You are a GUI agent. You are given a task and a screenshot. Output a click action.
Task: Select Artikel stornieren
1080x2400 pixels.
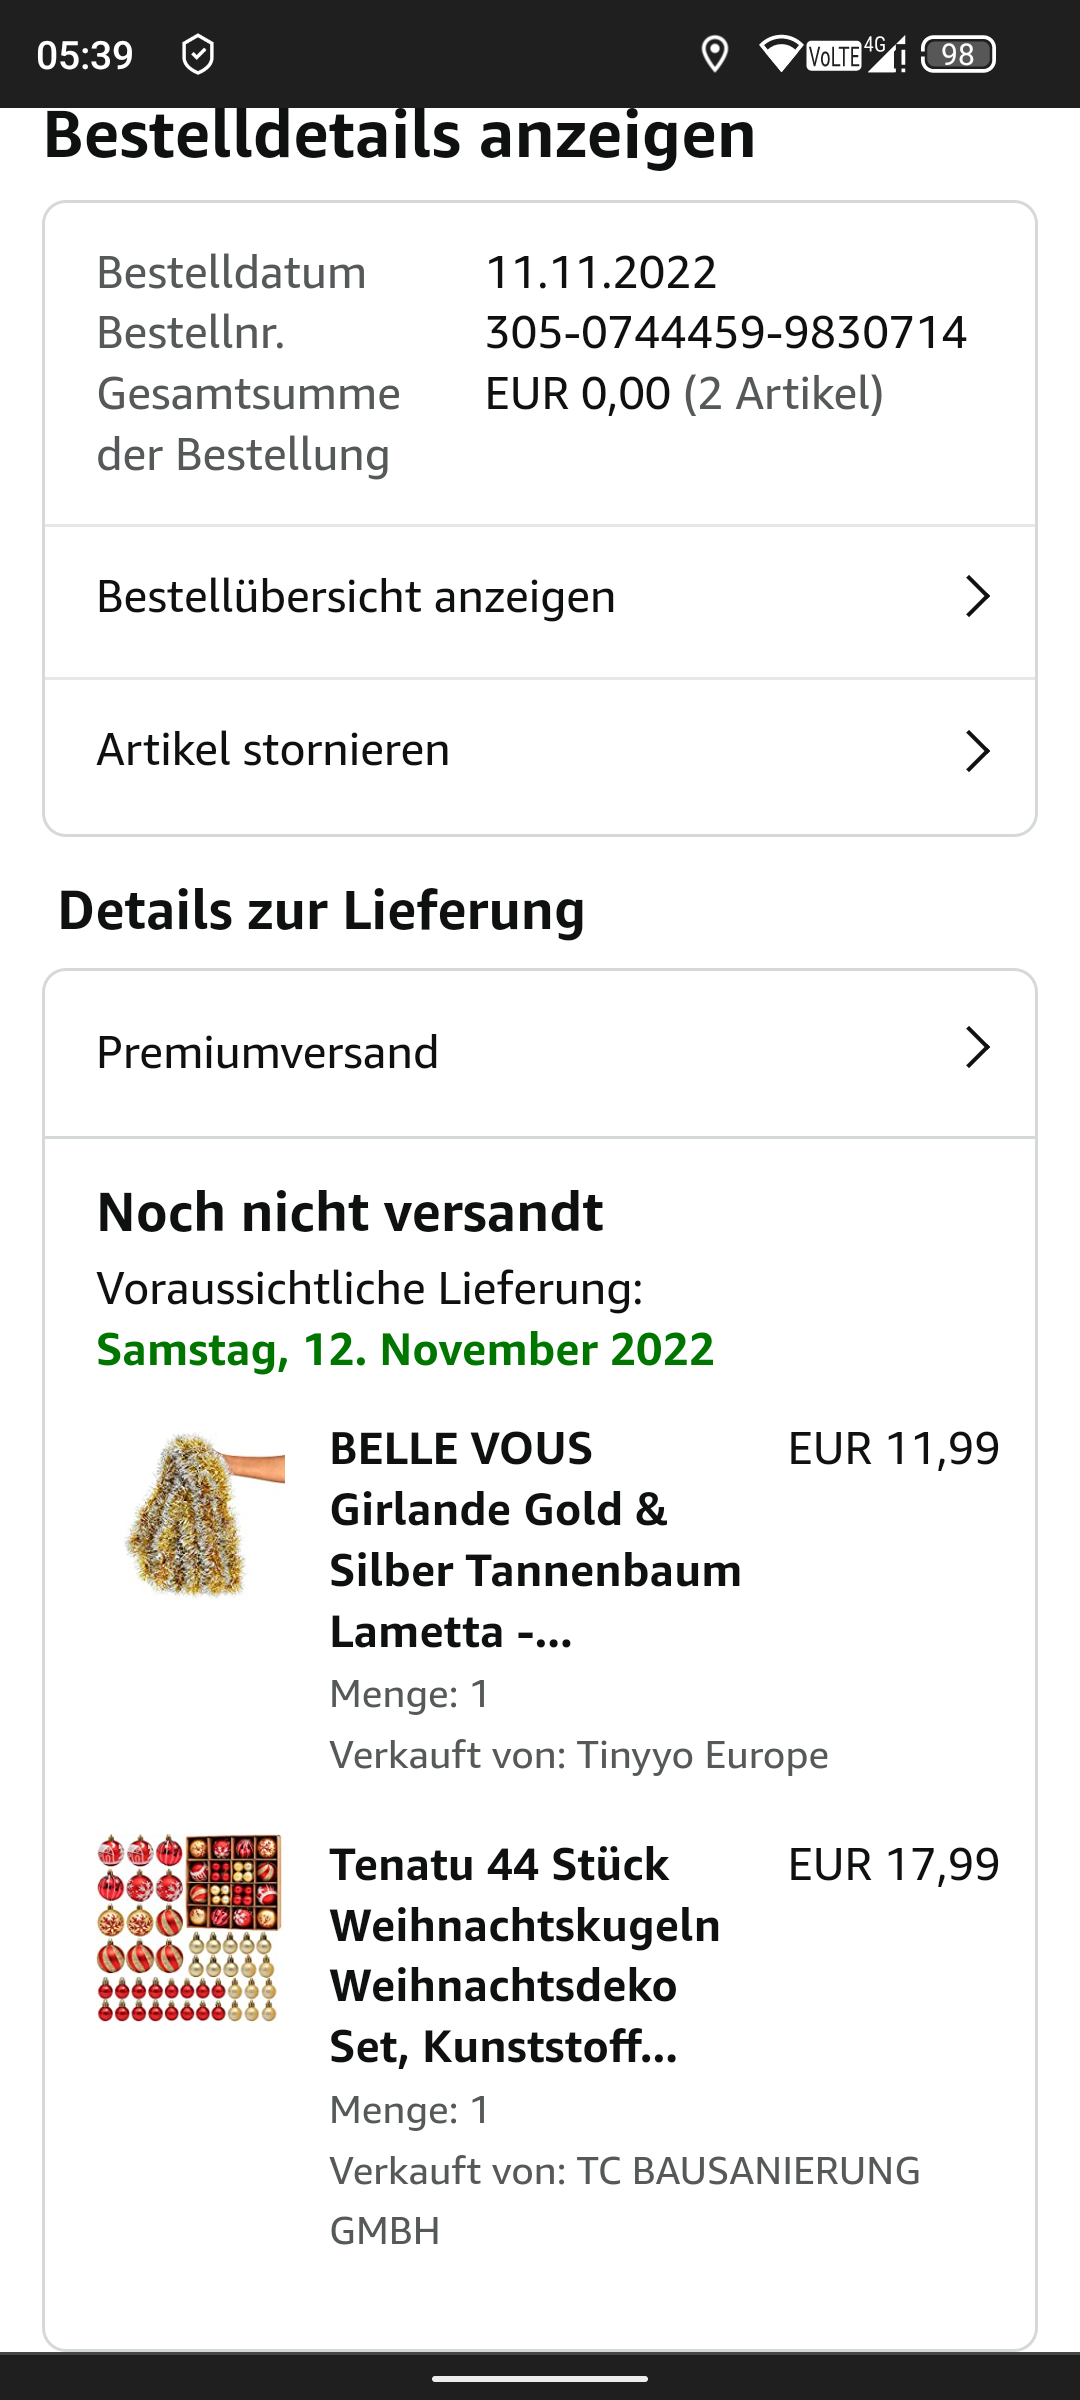pyautogui.click(x=273, y=750)
